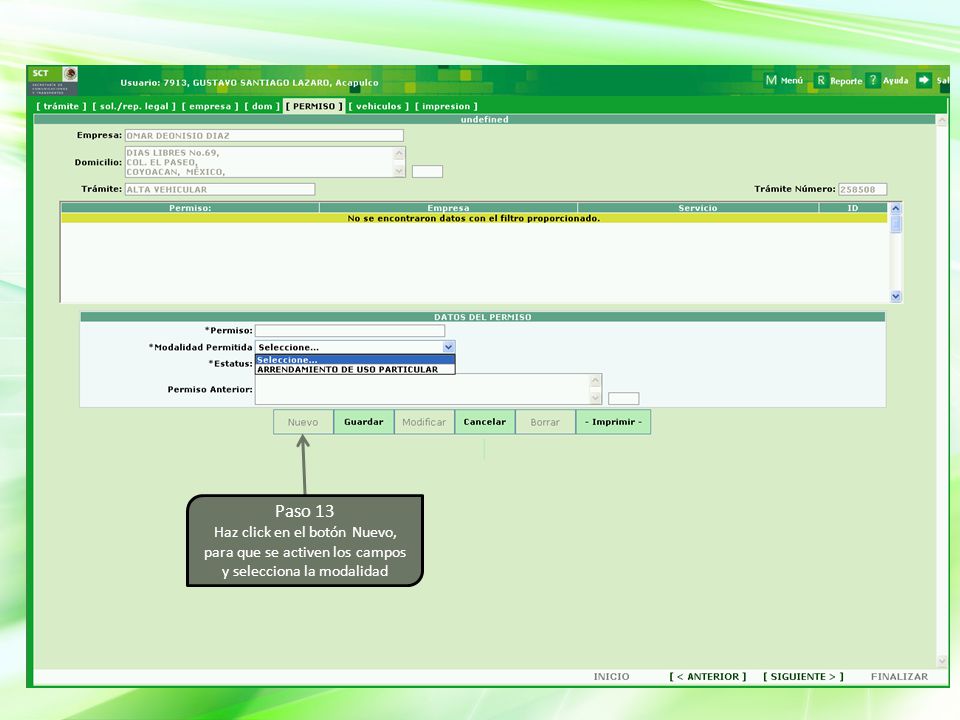
Task: Switch to the sol./rep. legal tab
Action: tap(134, 106)
